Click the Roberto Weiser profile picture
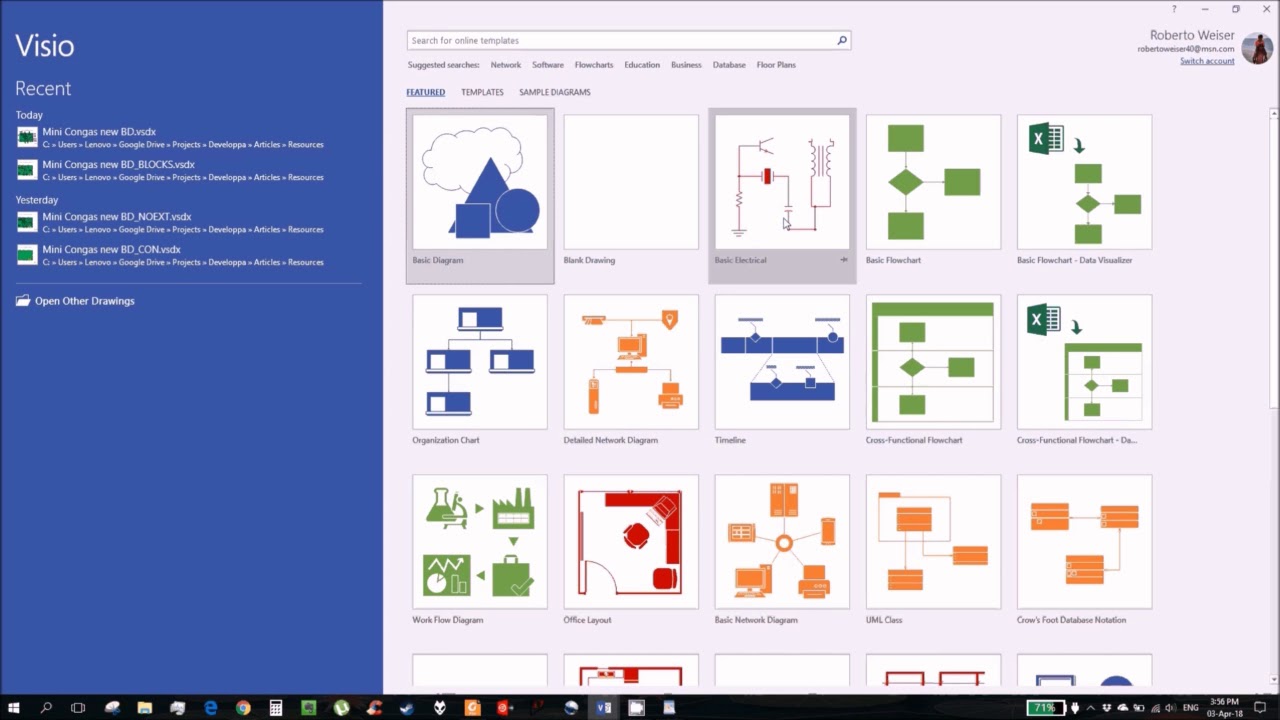 1256,48
